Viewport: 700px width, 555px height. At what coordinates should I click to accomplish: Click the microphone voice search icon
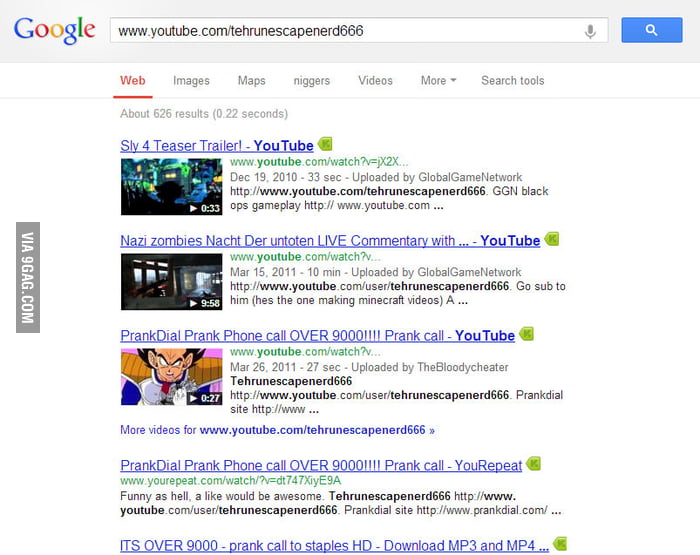click(590, 31)
